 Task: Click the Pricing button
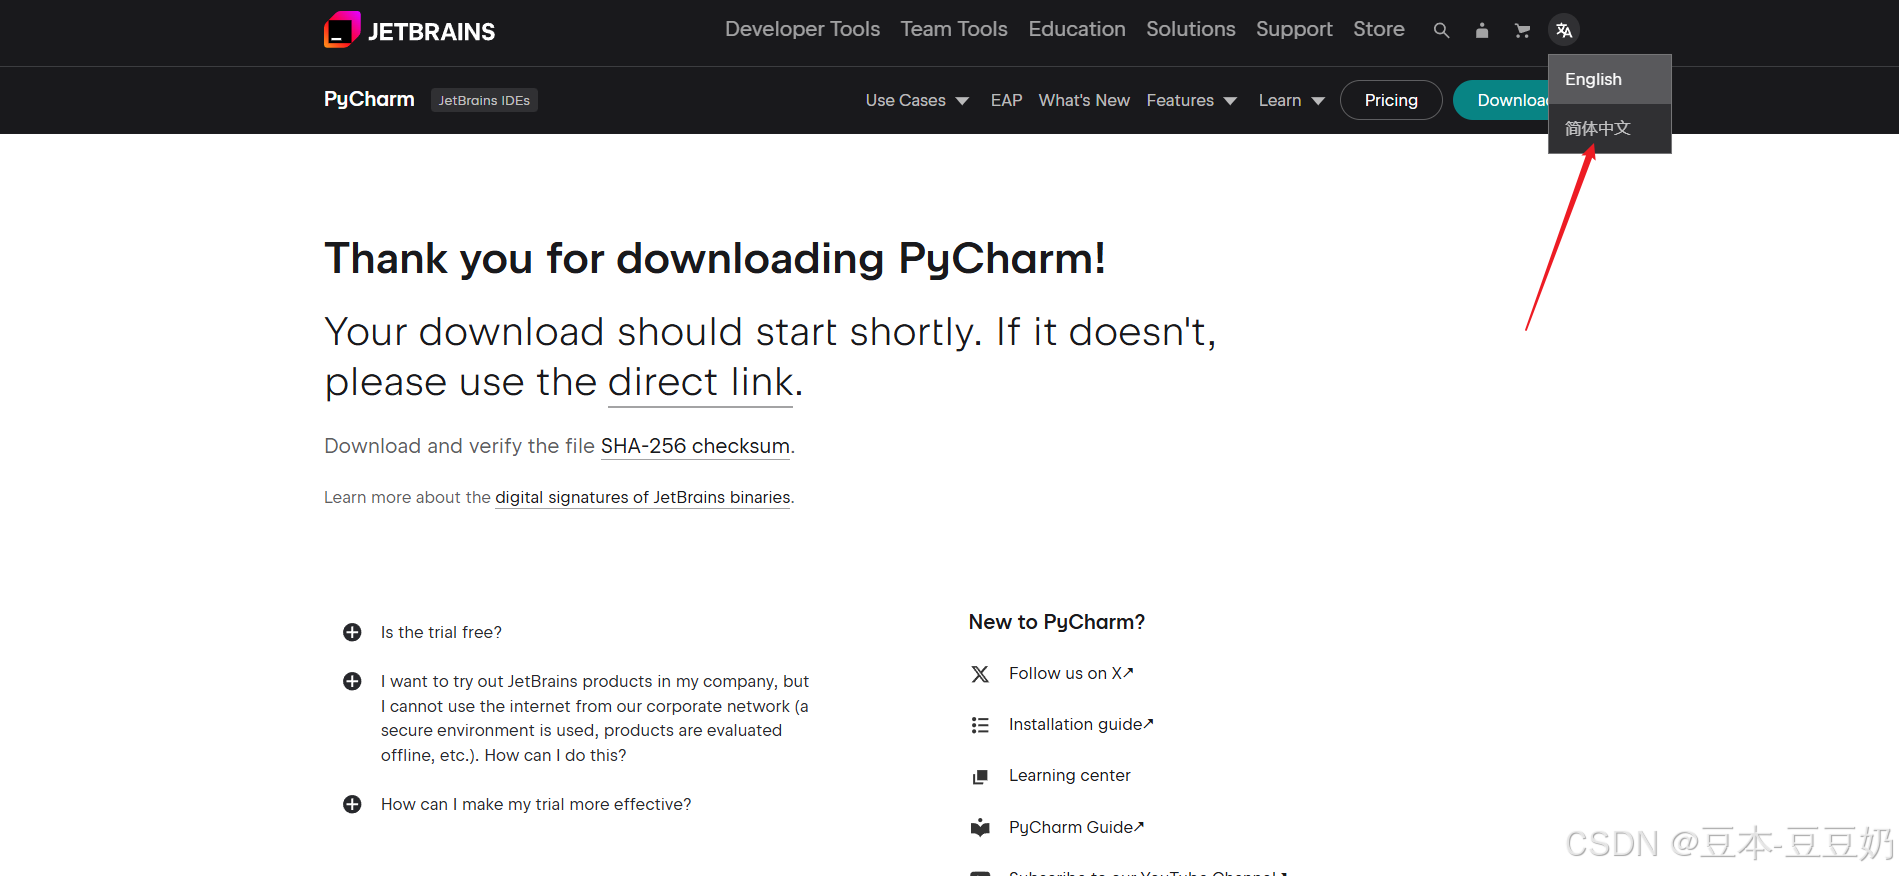1391,100
